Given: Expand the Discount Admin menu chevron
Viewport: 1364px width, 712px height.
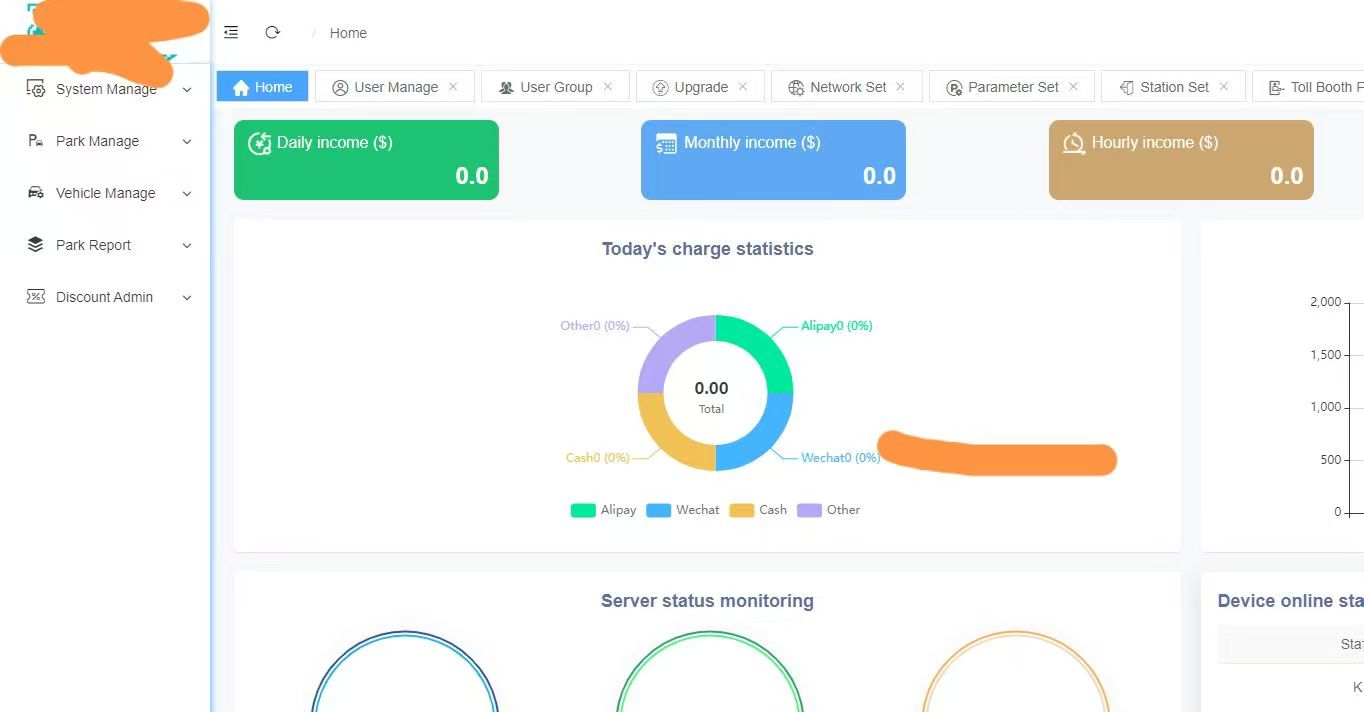Looking at the screenshot, I should point(187,297).
